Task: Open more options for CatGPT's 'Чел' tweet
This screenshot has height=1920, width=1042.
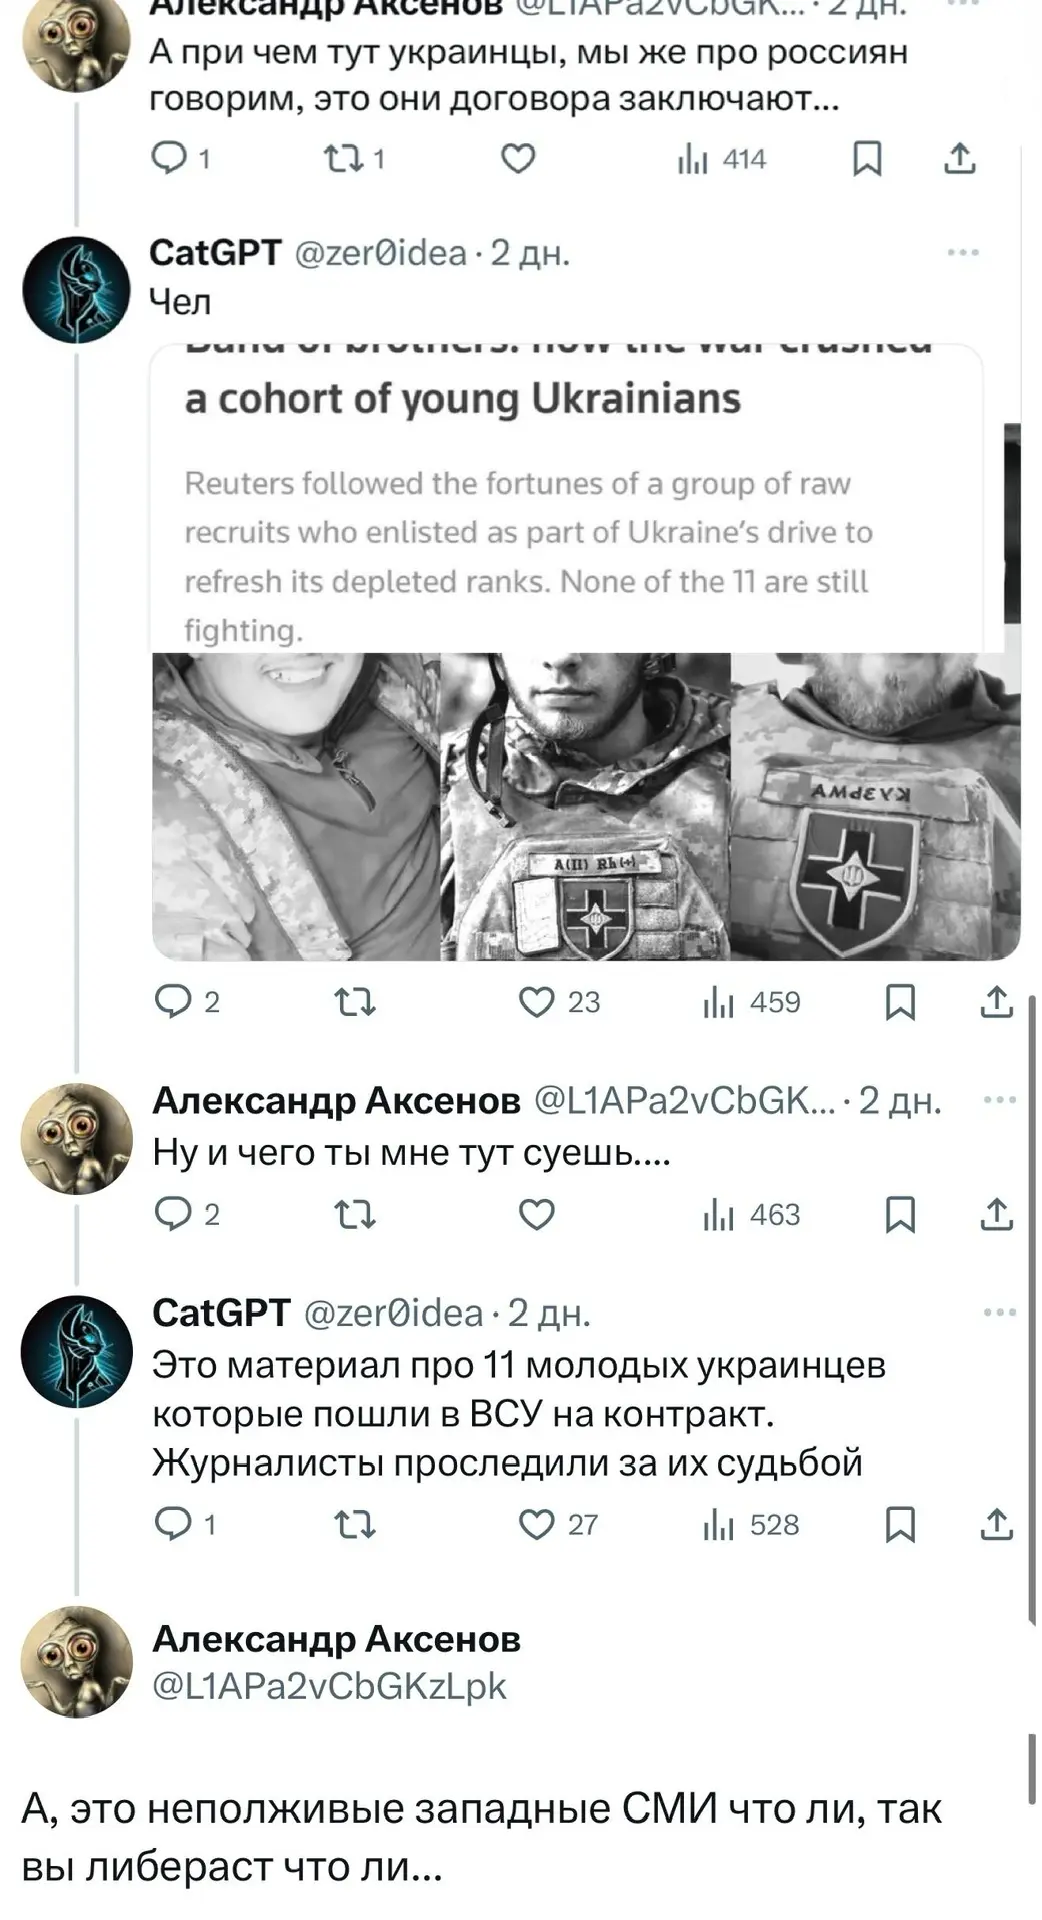Action: (x=963, y=253)
